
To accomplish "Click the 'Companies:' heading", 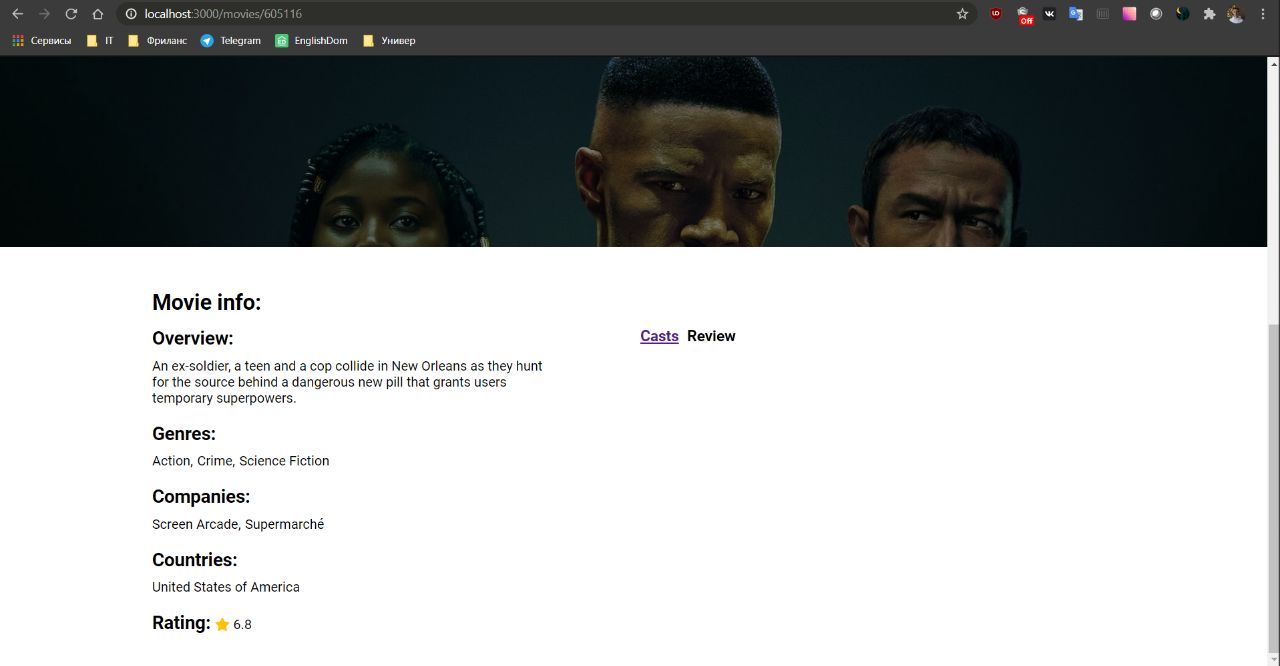I will [x=201, y=497].
